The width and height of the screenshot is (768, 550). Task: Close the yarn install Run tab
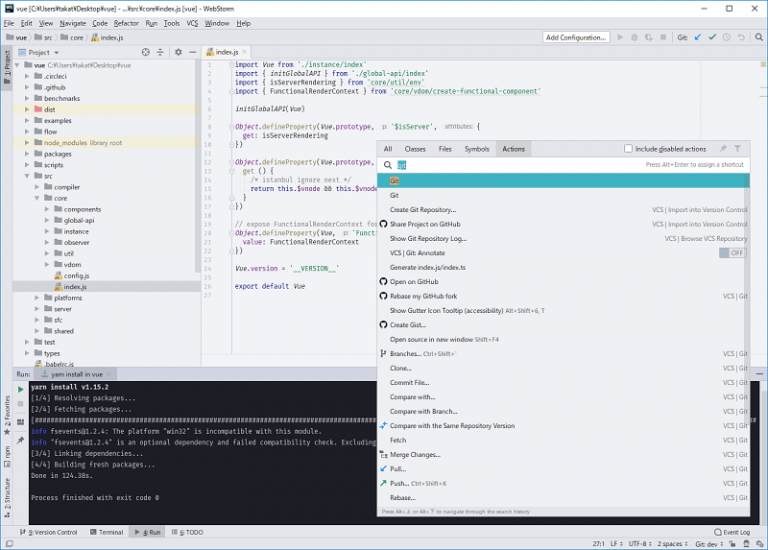pyautogui.click(x=109, y=374)
